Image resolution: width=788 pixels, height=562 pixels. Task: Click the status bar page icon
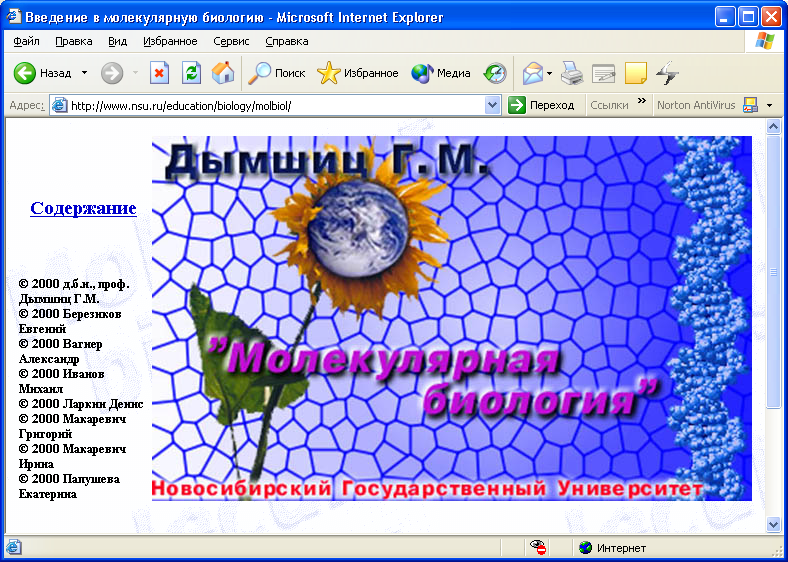pyautogui.click(x=14, y=547)
